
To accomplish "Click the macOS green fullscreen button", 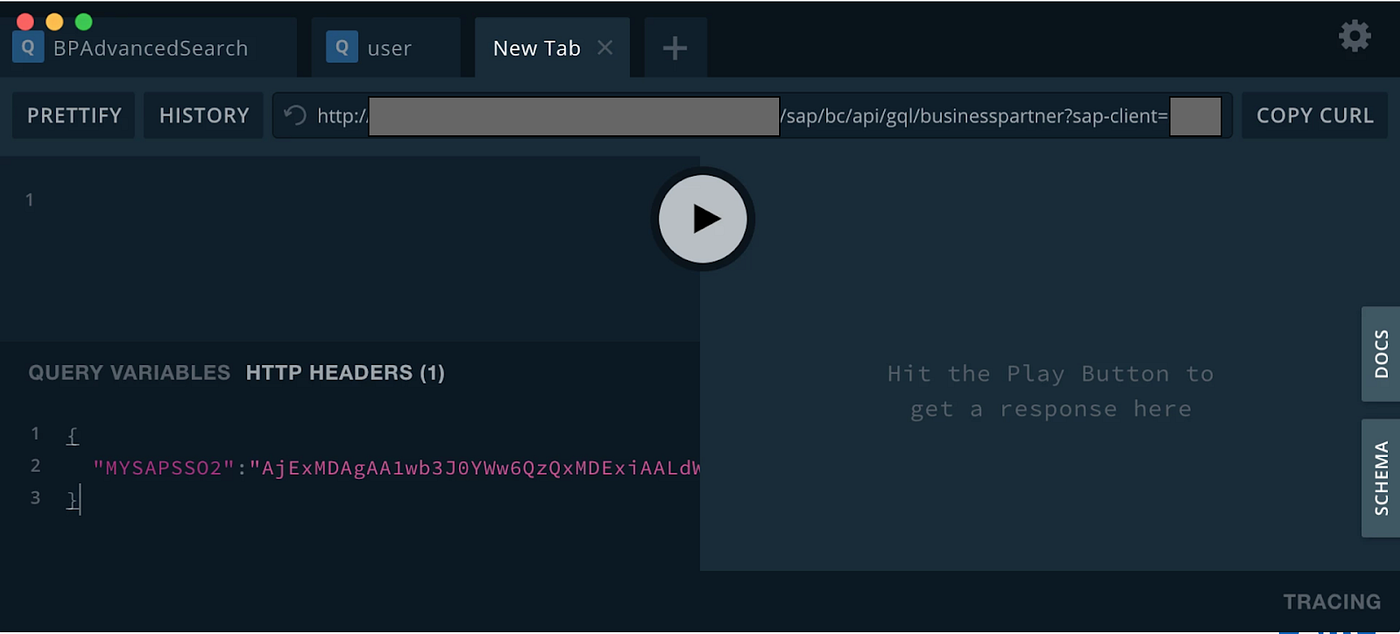I will [x=83, y=21].
